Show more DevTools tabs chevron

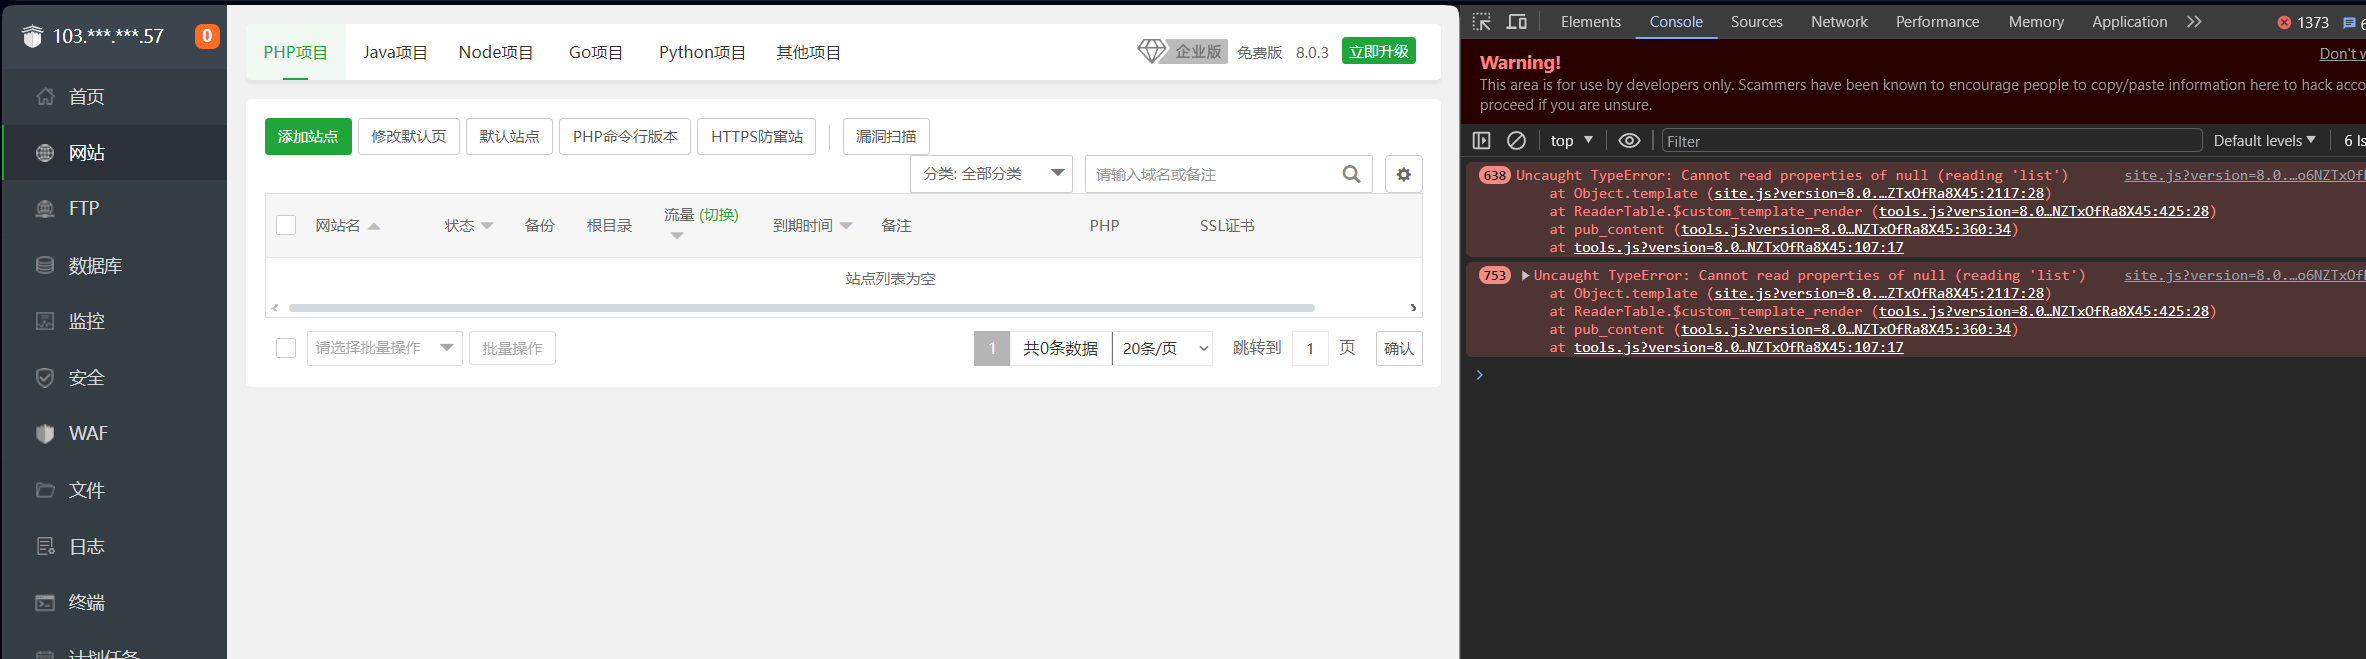point(2194,22)
